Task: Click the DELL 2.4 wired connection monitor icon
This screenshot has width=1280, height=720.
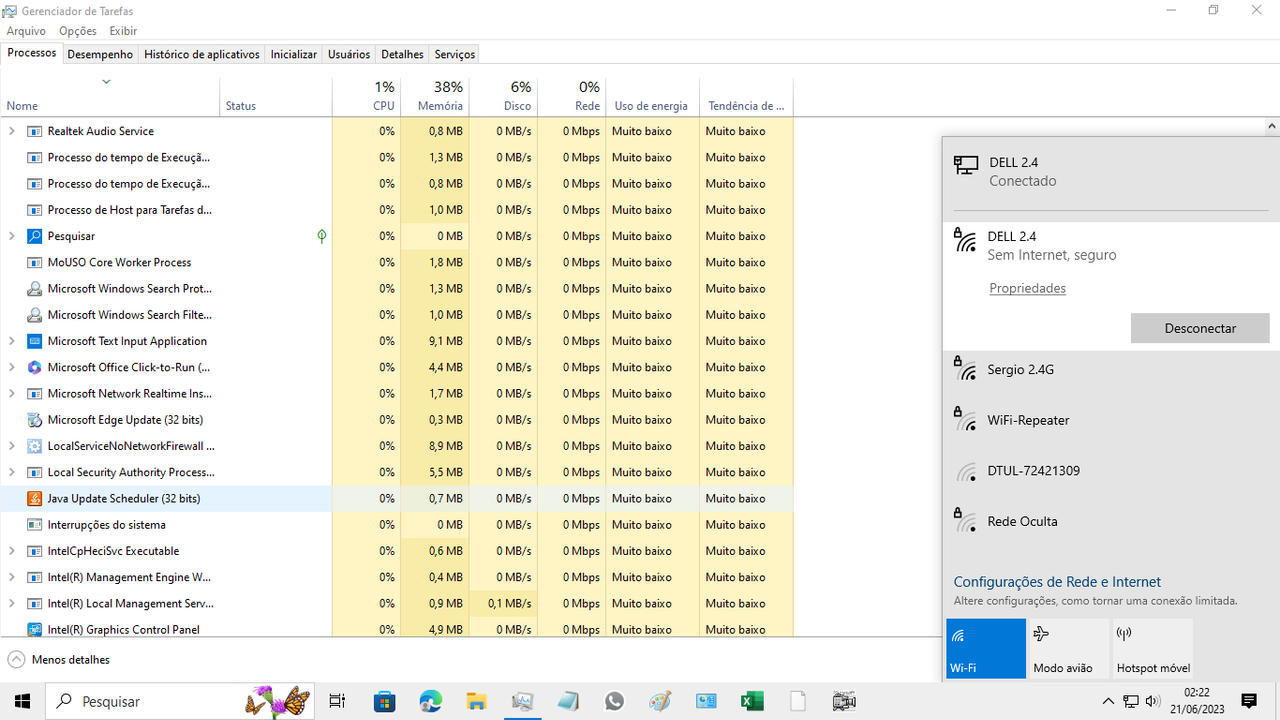Action: 966,166
